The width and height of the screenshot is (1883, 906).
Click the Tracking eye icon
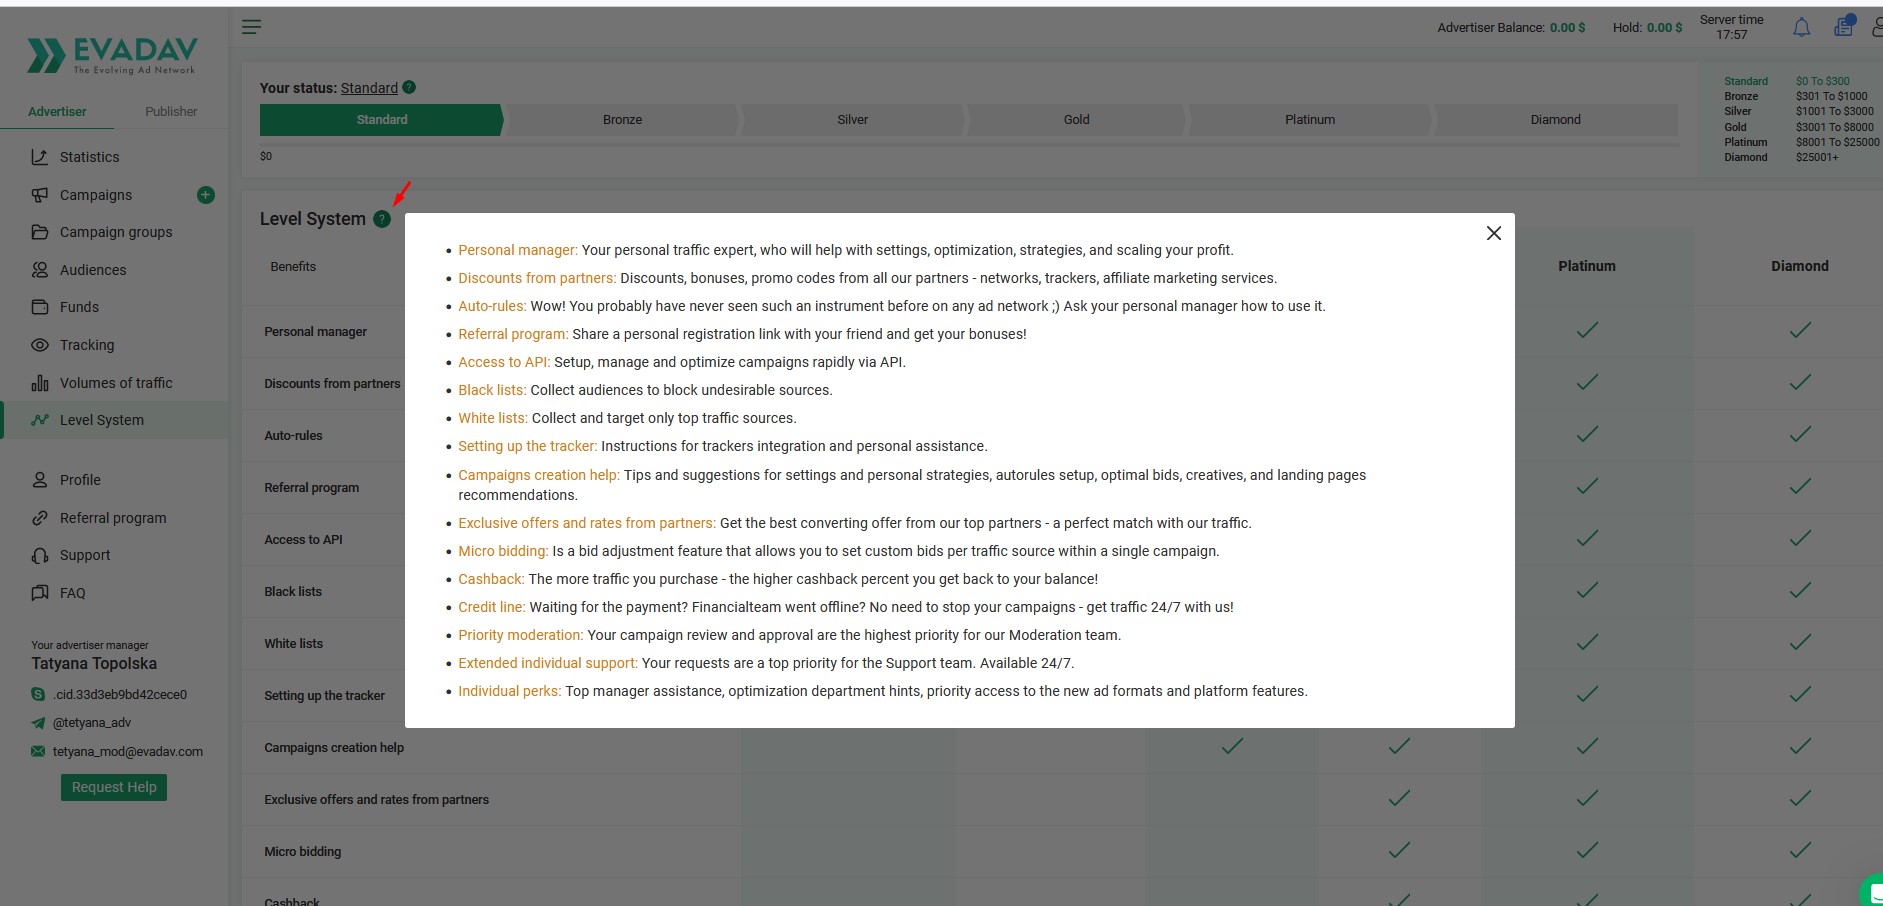pos(40,345)
